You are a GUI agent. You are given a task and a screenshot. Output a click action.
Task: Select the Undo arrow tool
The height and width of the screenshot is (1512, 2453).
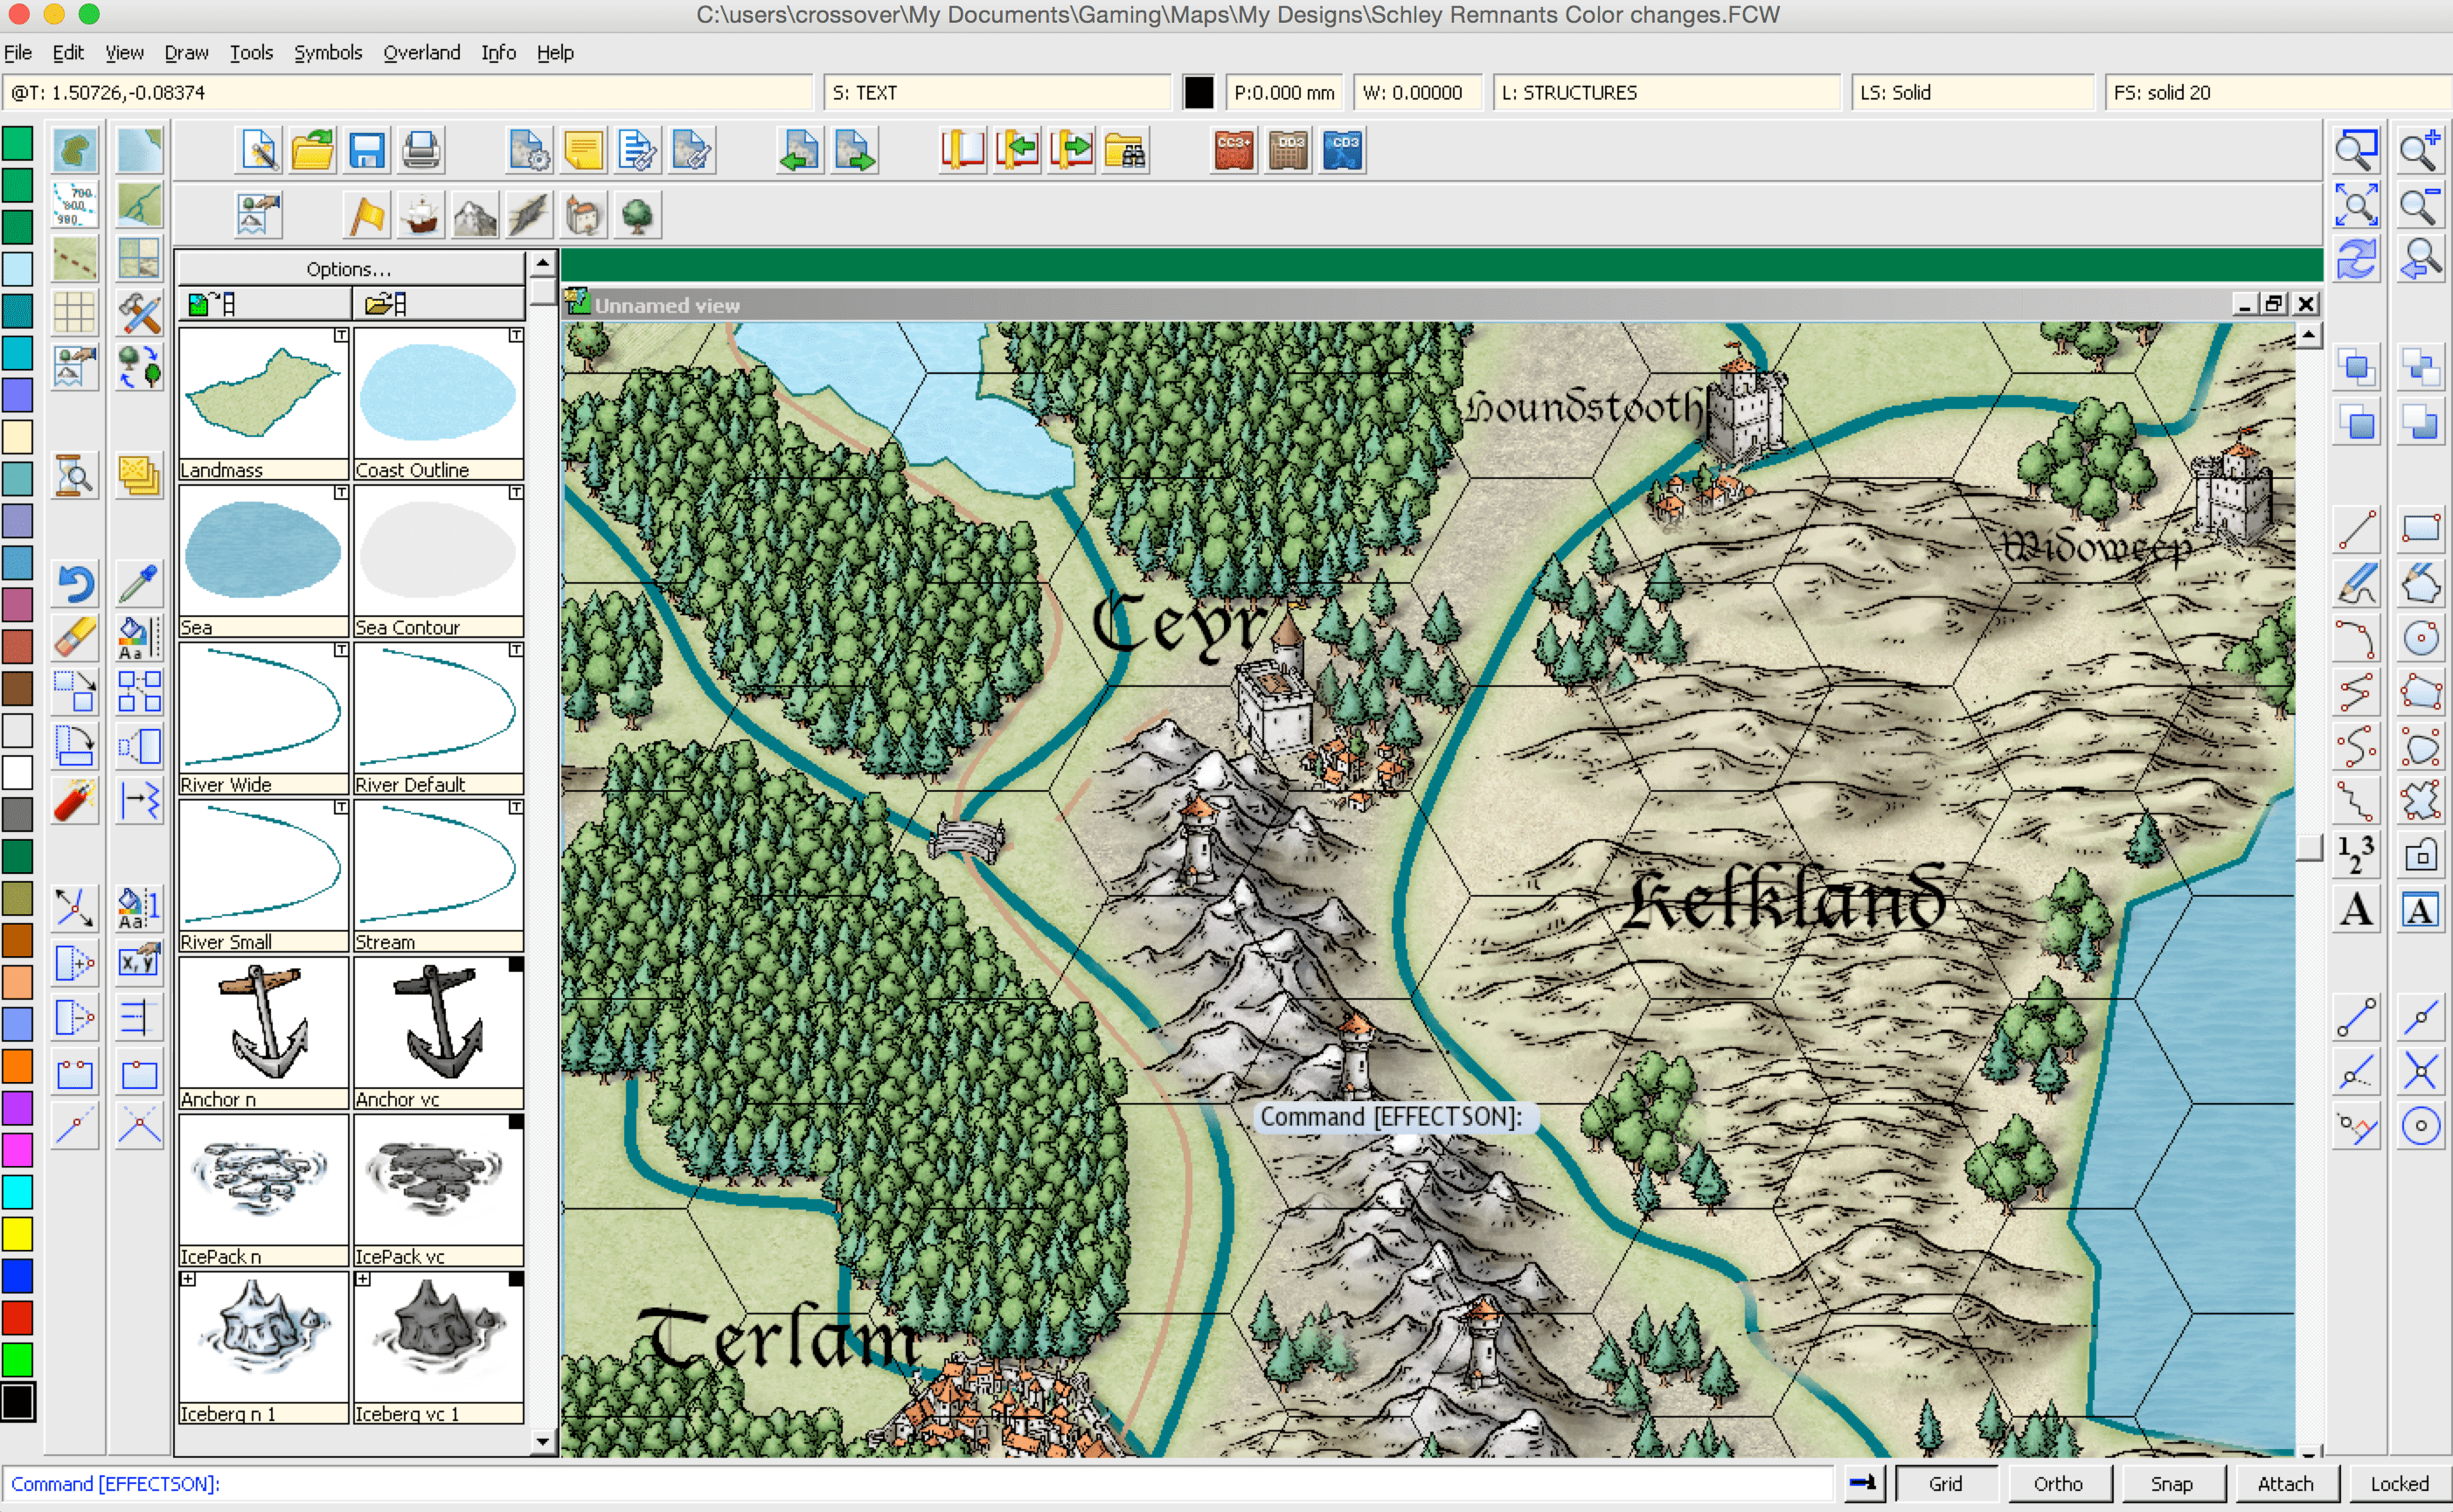pyautogui.click(x=75, y=584)
